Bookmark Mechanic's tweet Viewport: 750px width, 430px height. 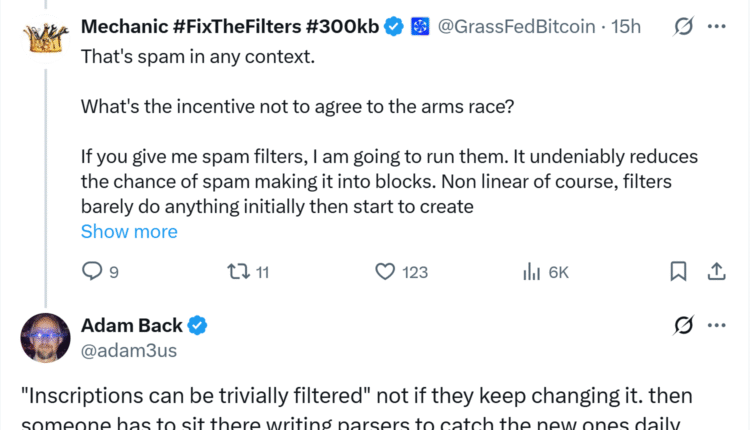(x=678, y=271)
